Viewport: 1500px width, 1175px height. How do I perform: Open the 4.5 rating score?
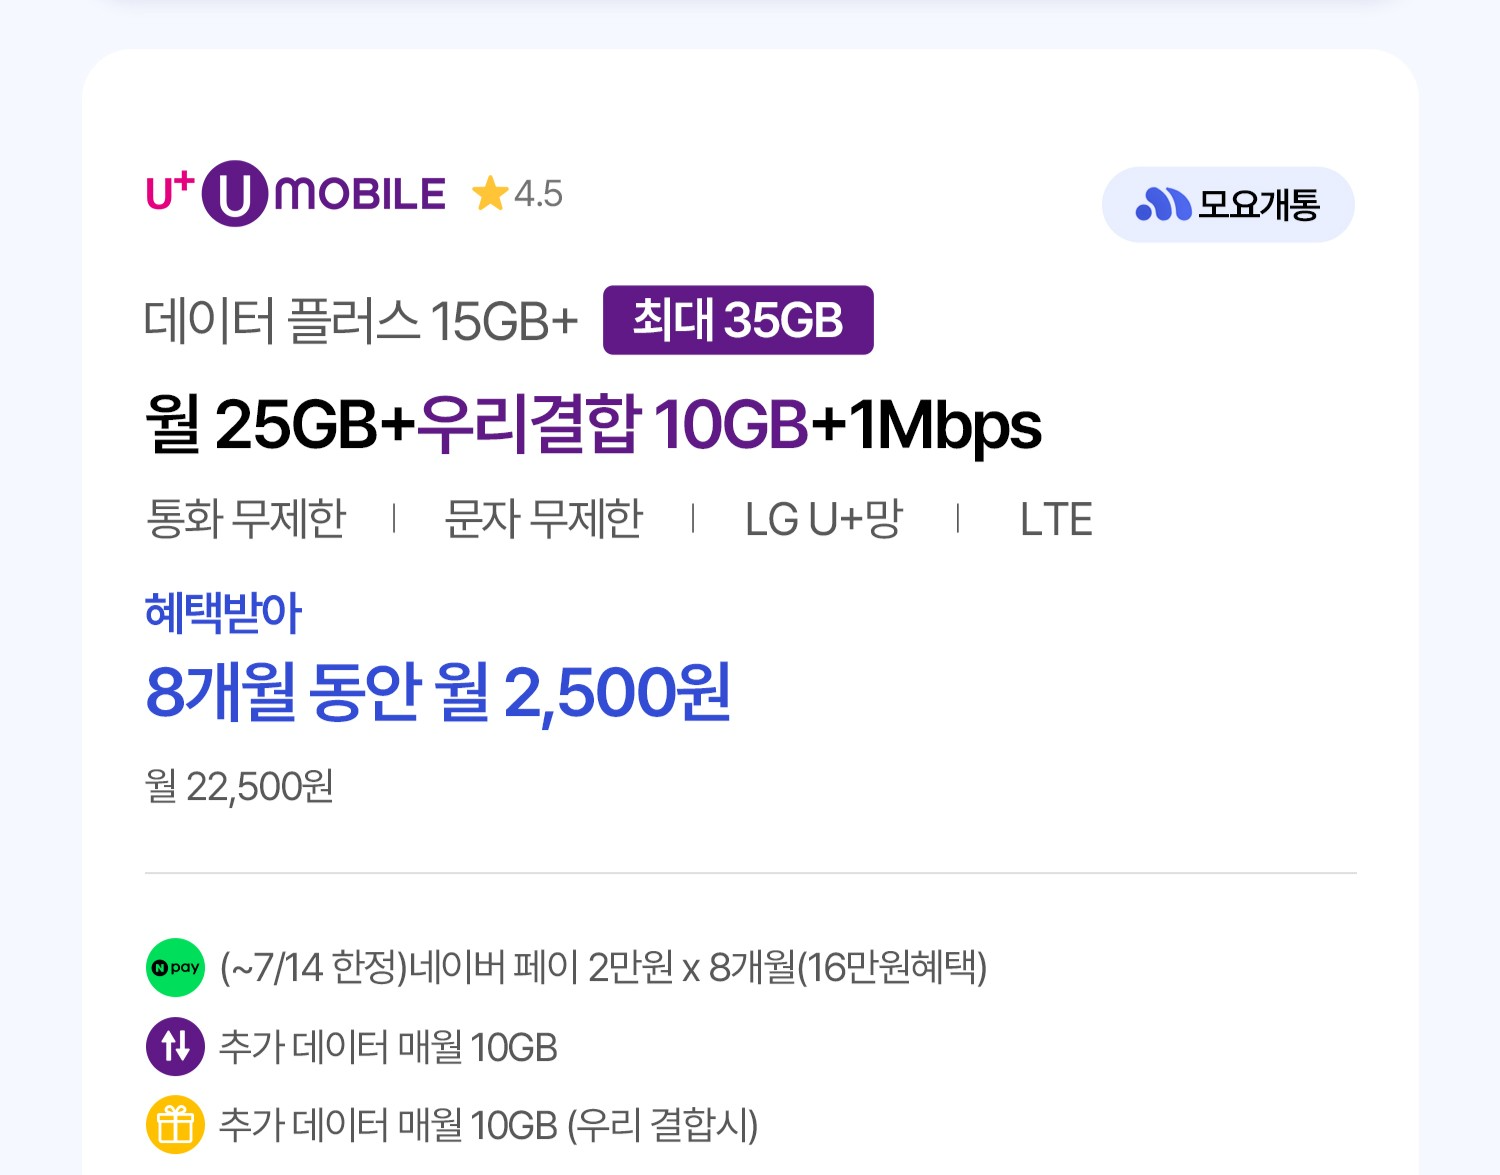(x=539, y=193)
